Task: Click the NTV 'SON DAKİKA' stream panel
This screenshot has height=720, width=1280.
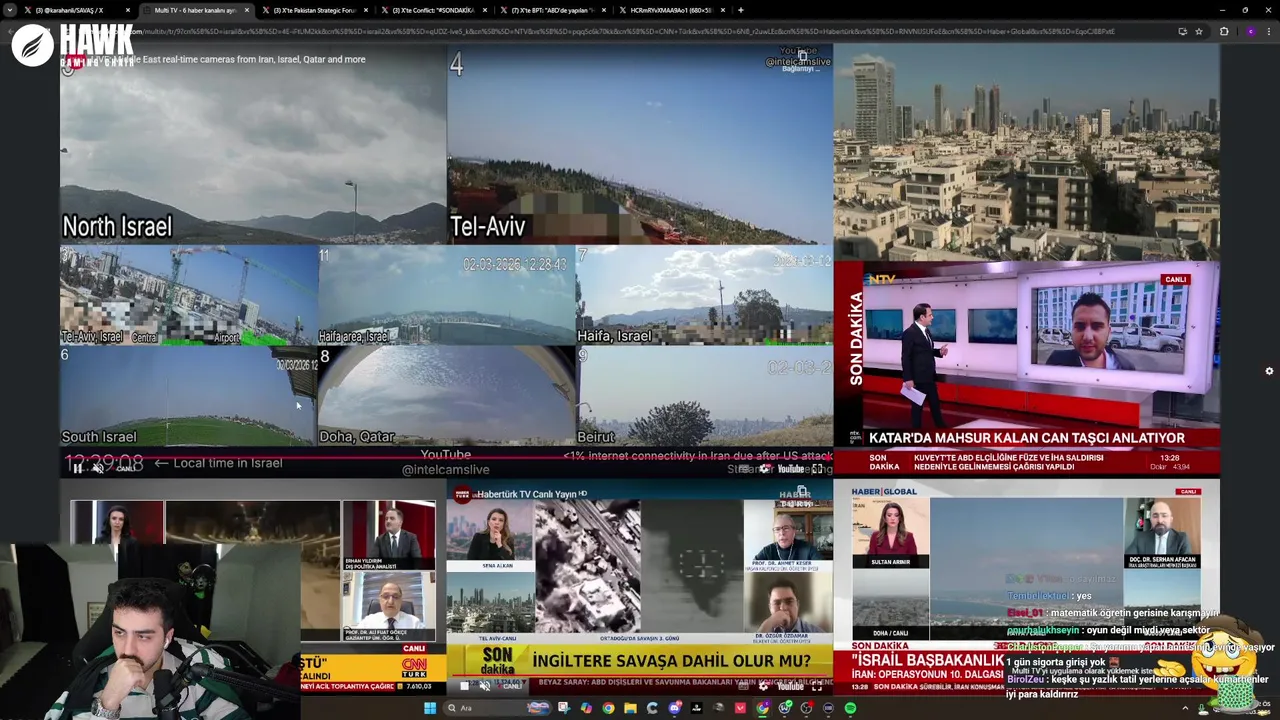Action: pyautogui.click(x=1026, y=369)
